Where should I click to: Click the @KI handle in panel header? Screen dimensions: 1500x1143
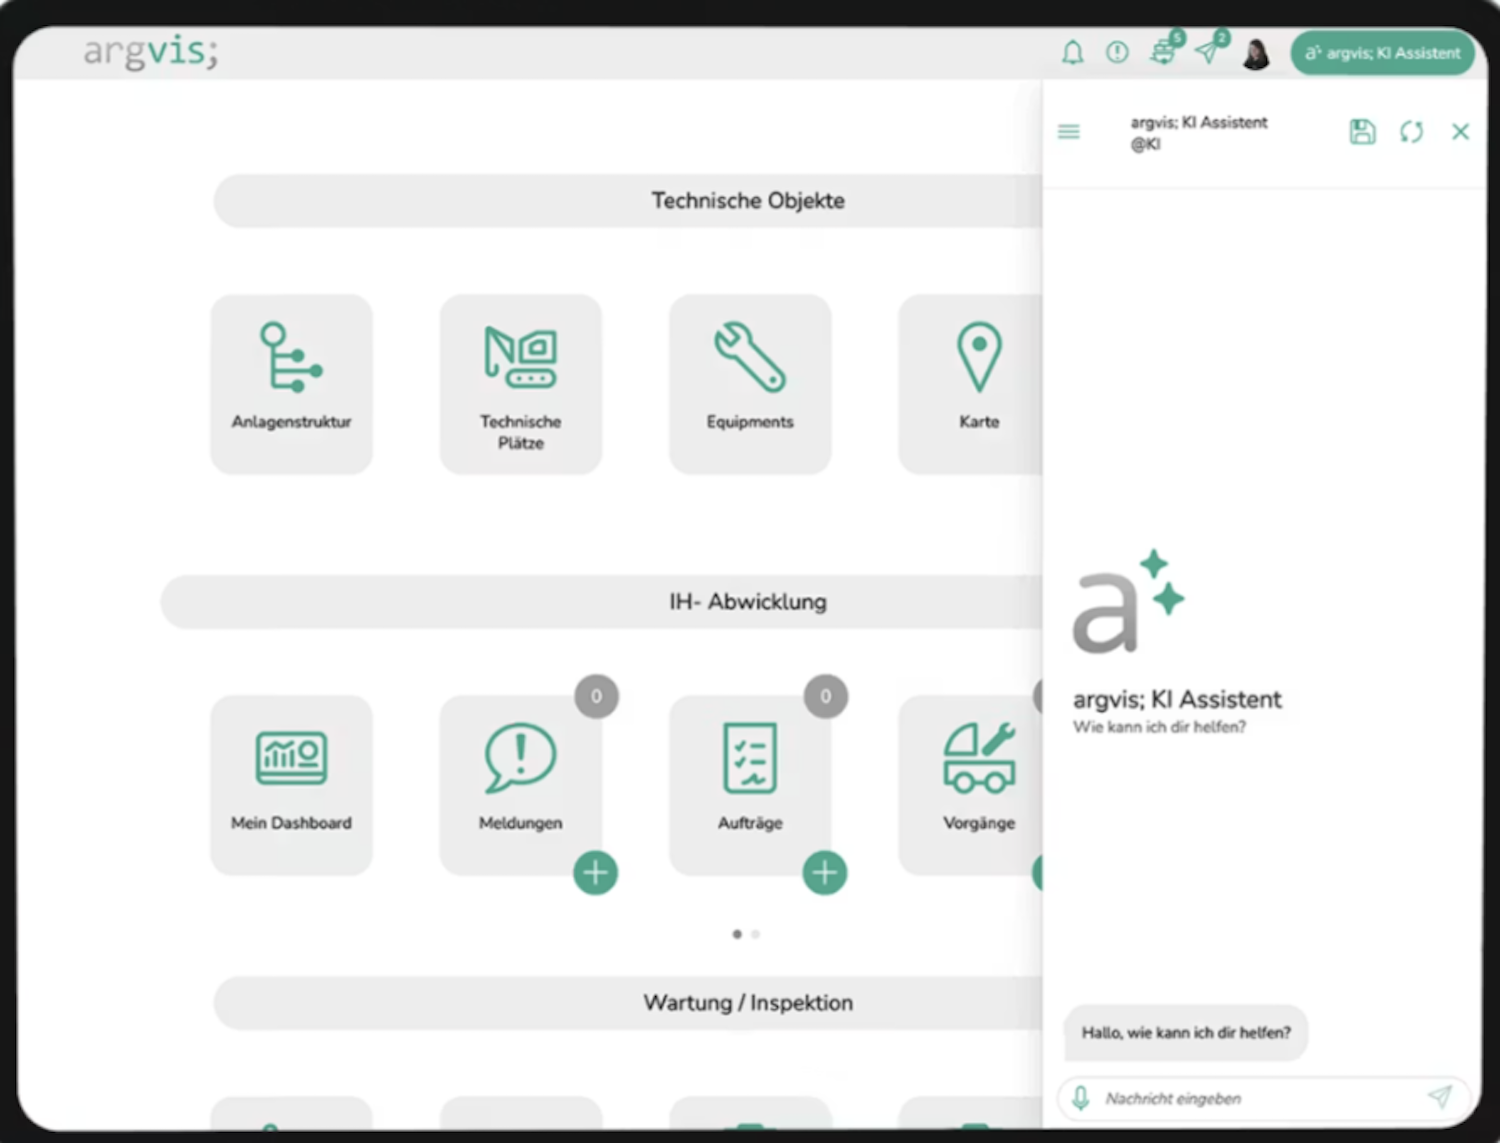pos(1145,144)
